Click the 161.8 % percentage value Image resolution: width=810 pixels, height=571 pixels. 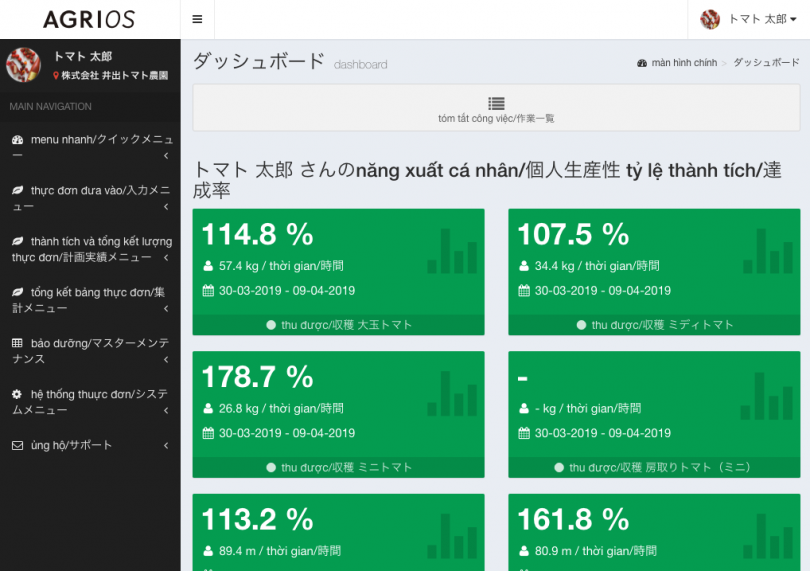coord(573,519)
